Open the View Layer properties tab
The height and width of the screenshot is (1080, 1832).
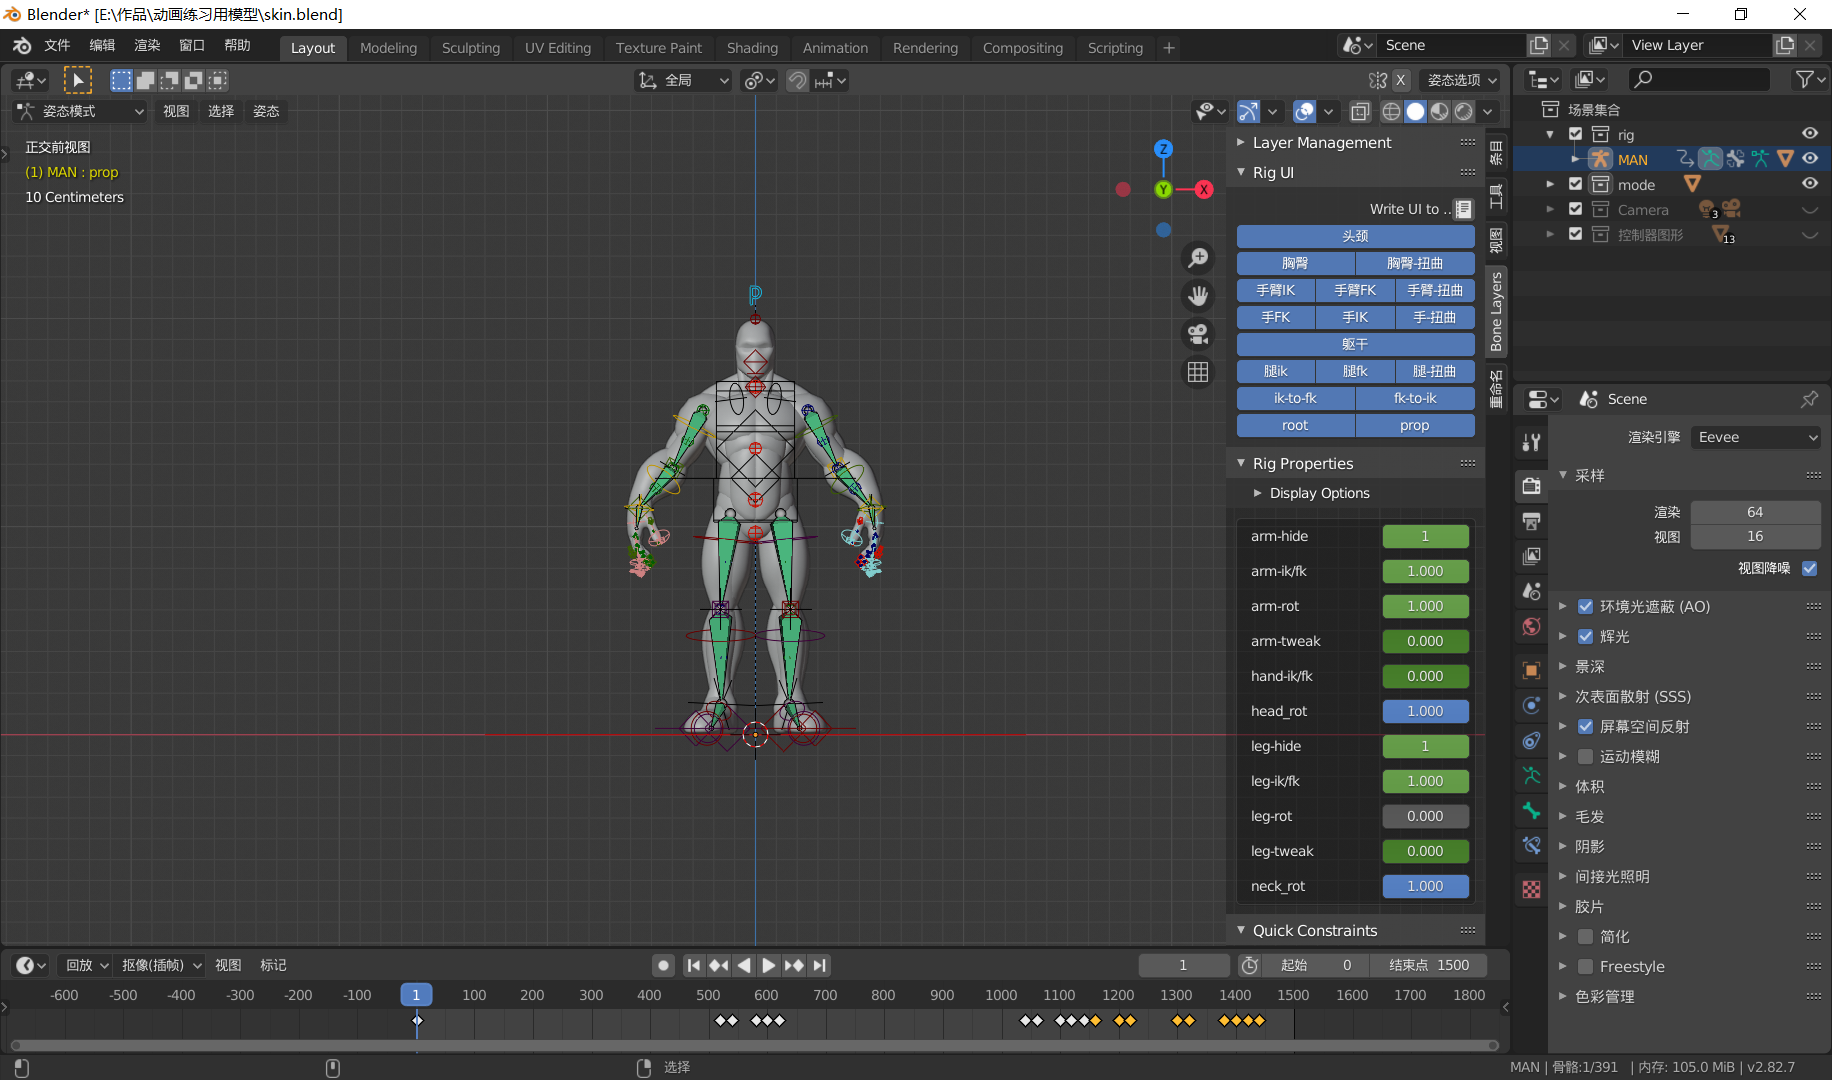click(1531, 556)
